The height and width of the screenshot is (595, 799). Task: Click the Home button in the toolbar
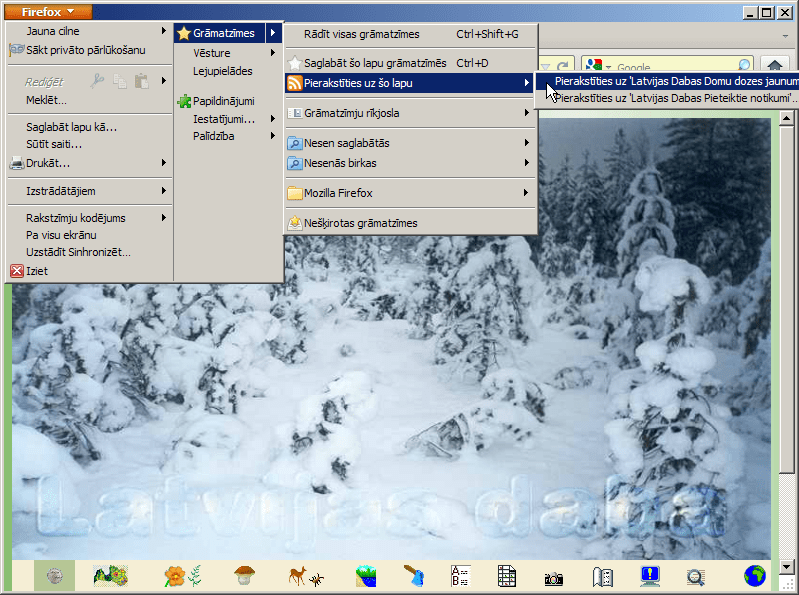pos(775,65)
